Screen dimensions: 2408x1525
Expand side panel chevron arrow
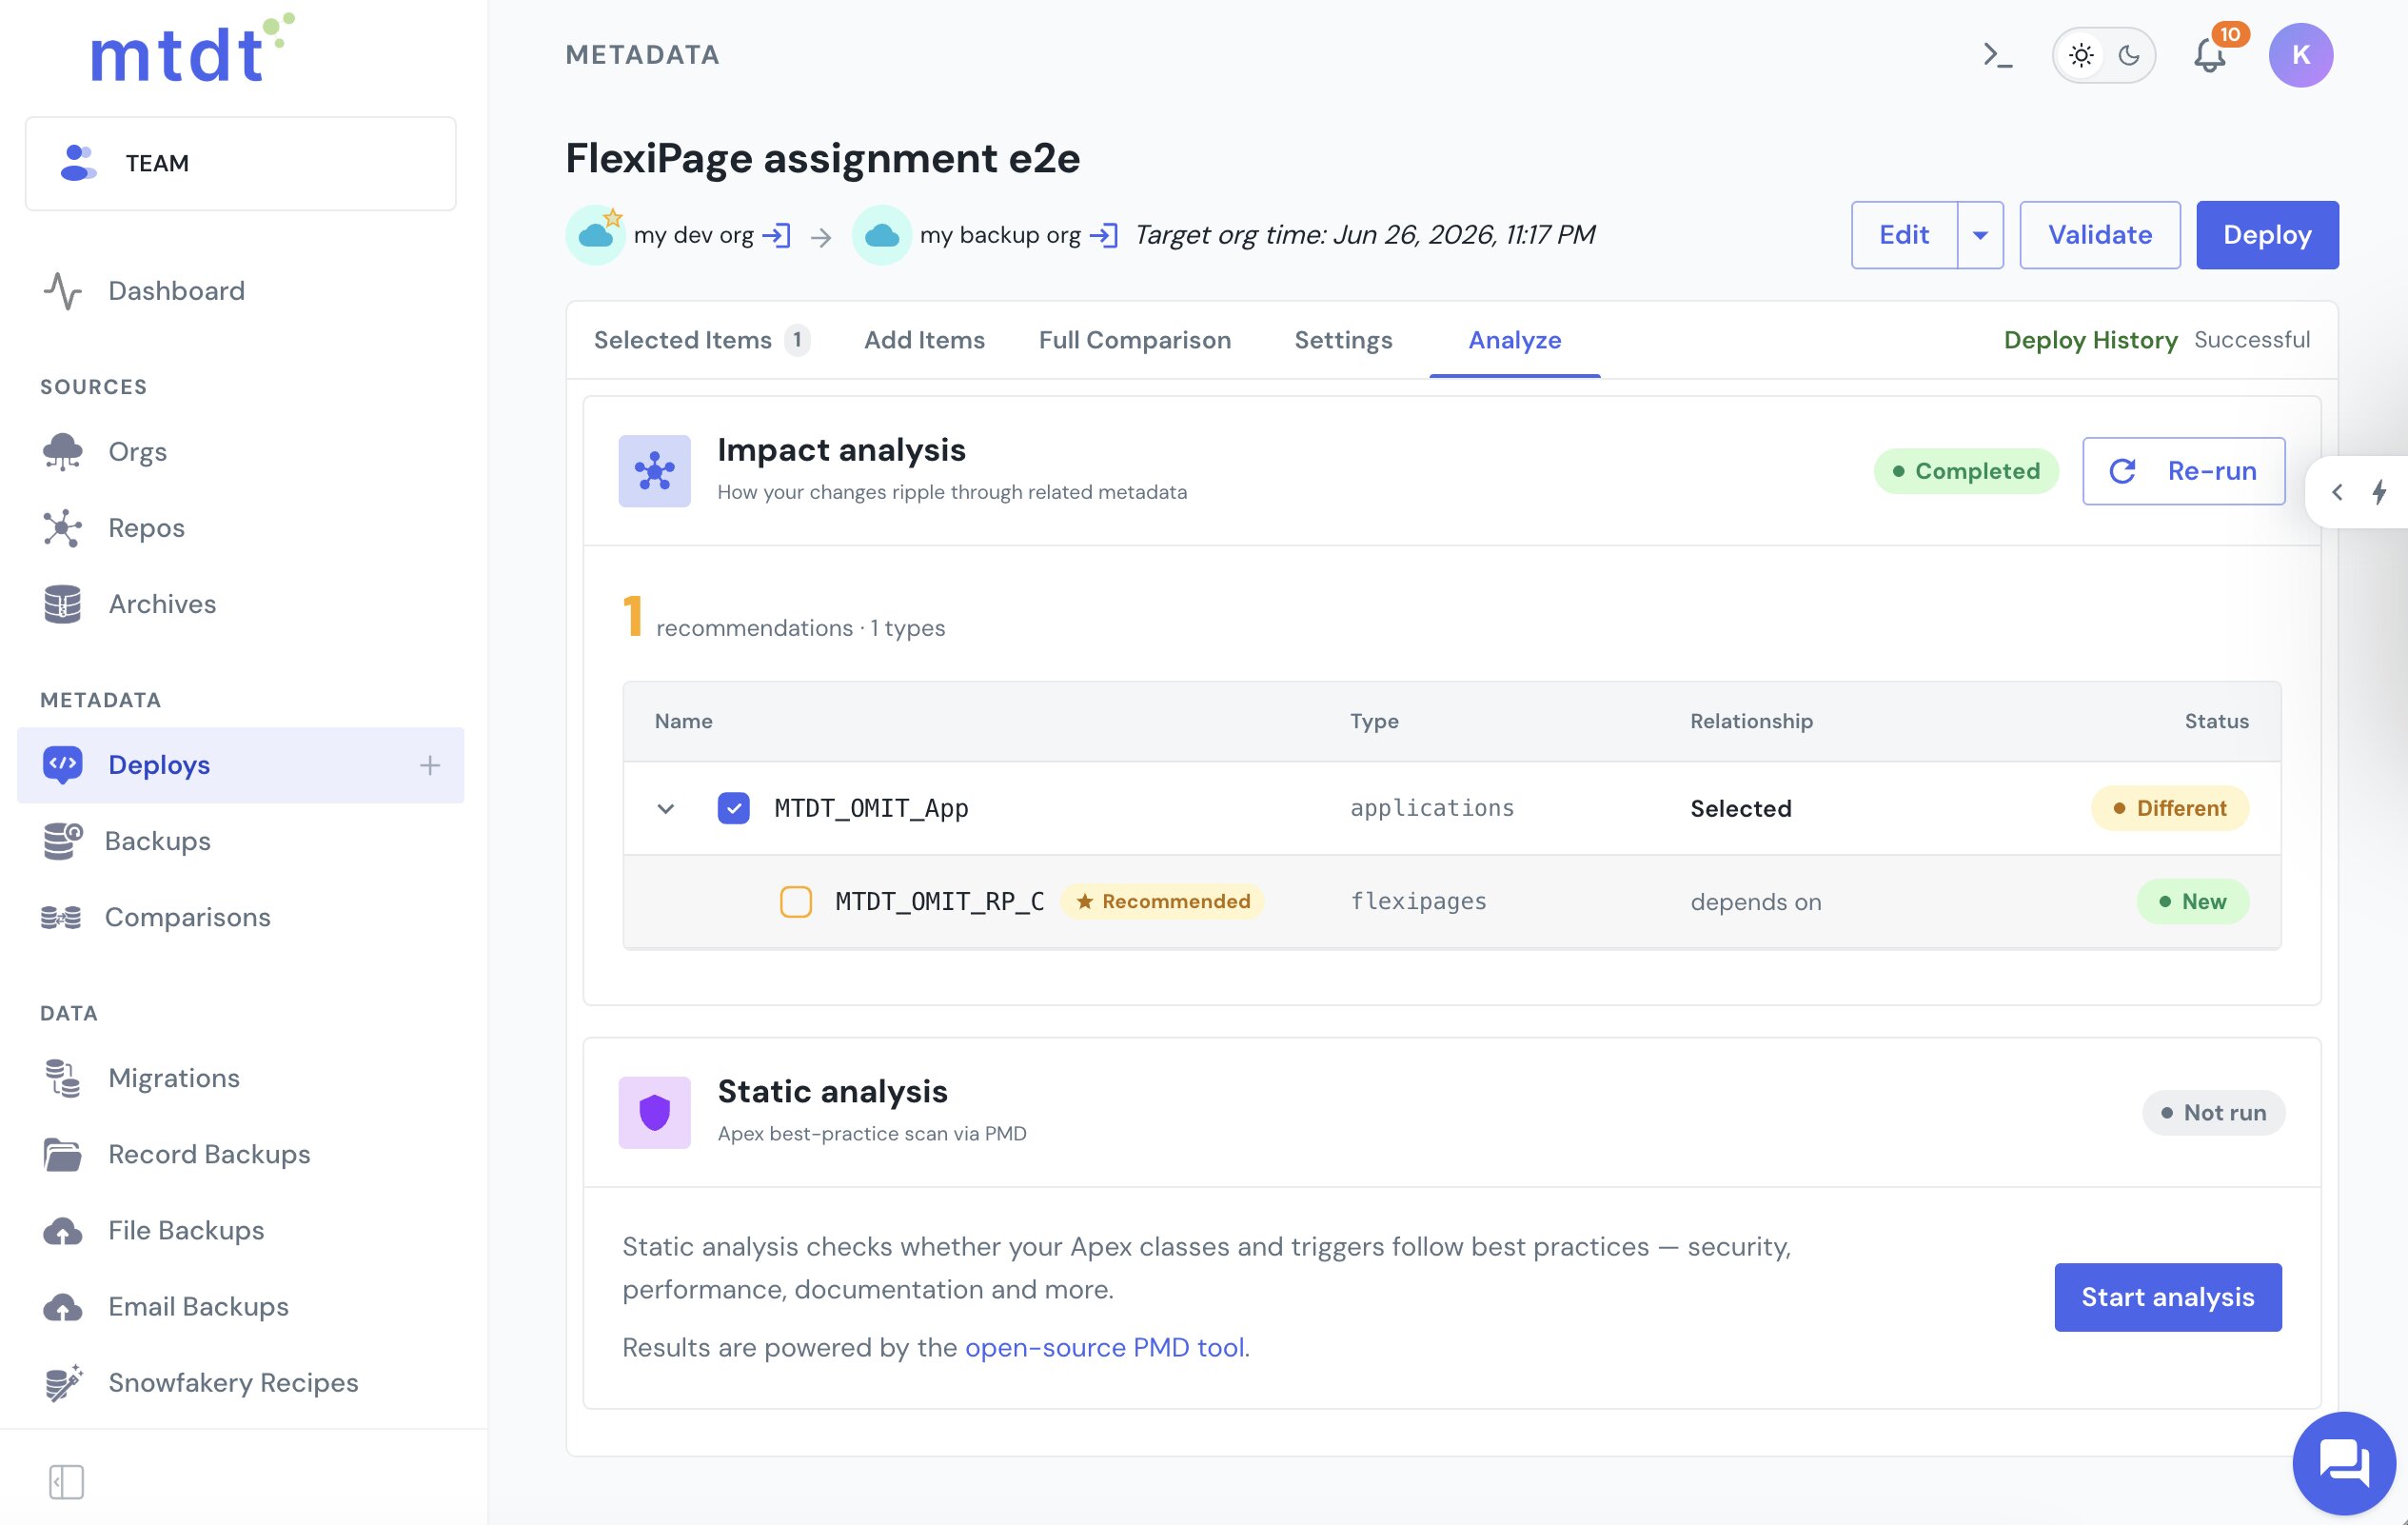2337,492
